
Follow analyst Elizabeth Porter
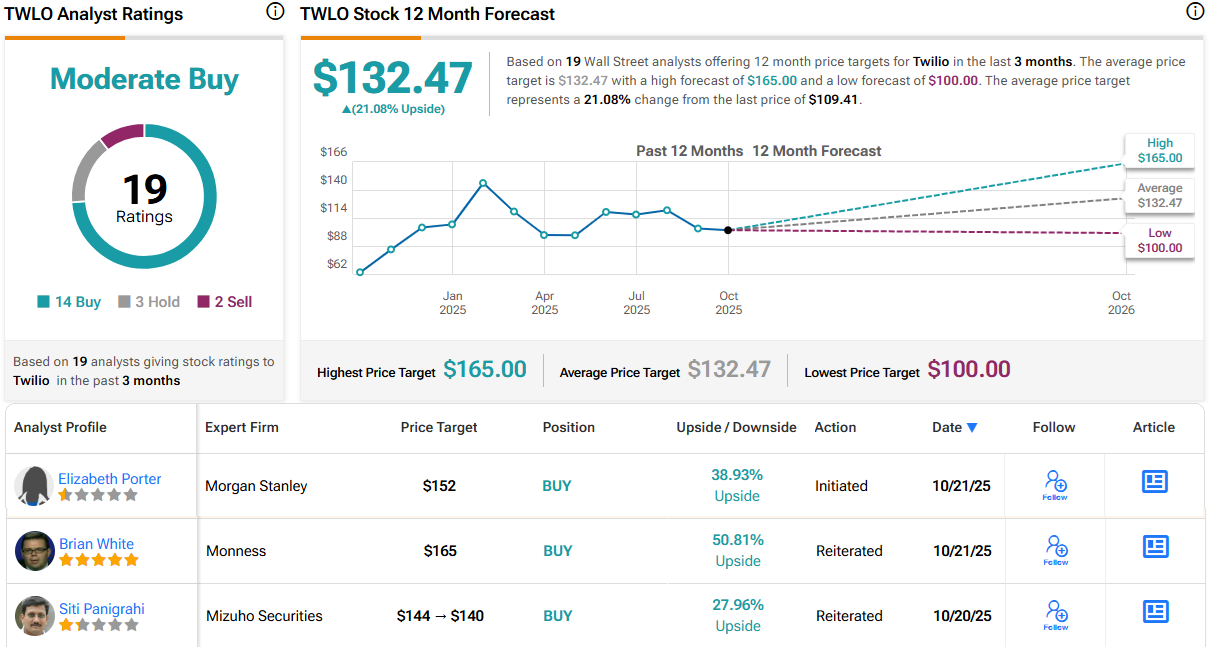tap(1055, 485)
